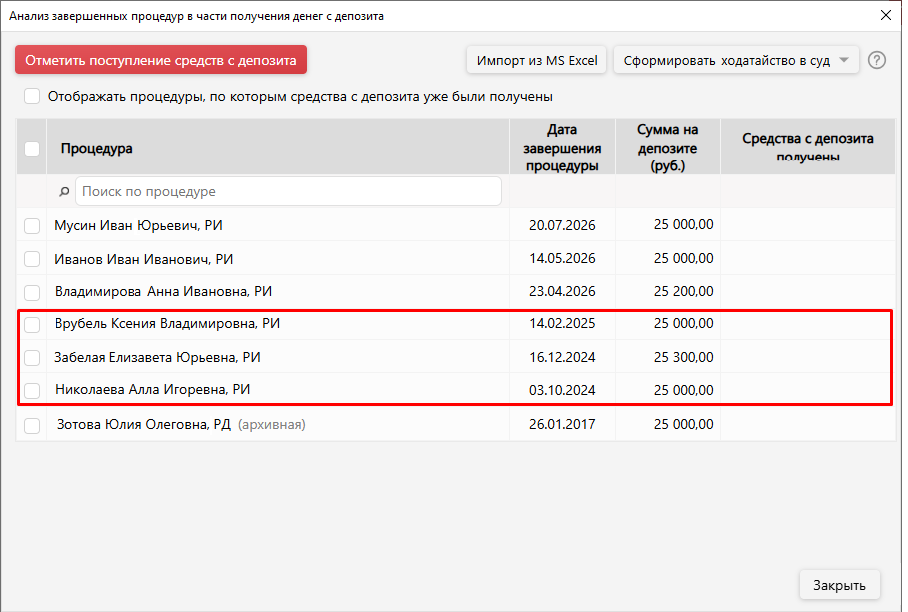
Task: Click Врубель Ксения Владимировна, РИ entry
Action: click(x=167, y=324)
